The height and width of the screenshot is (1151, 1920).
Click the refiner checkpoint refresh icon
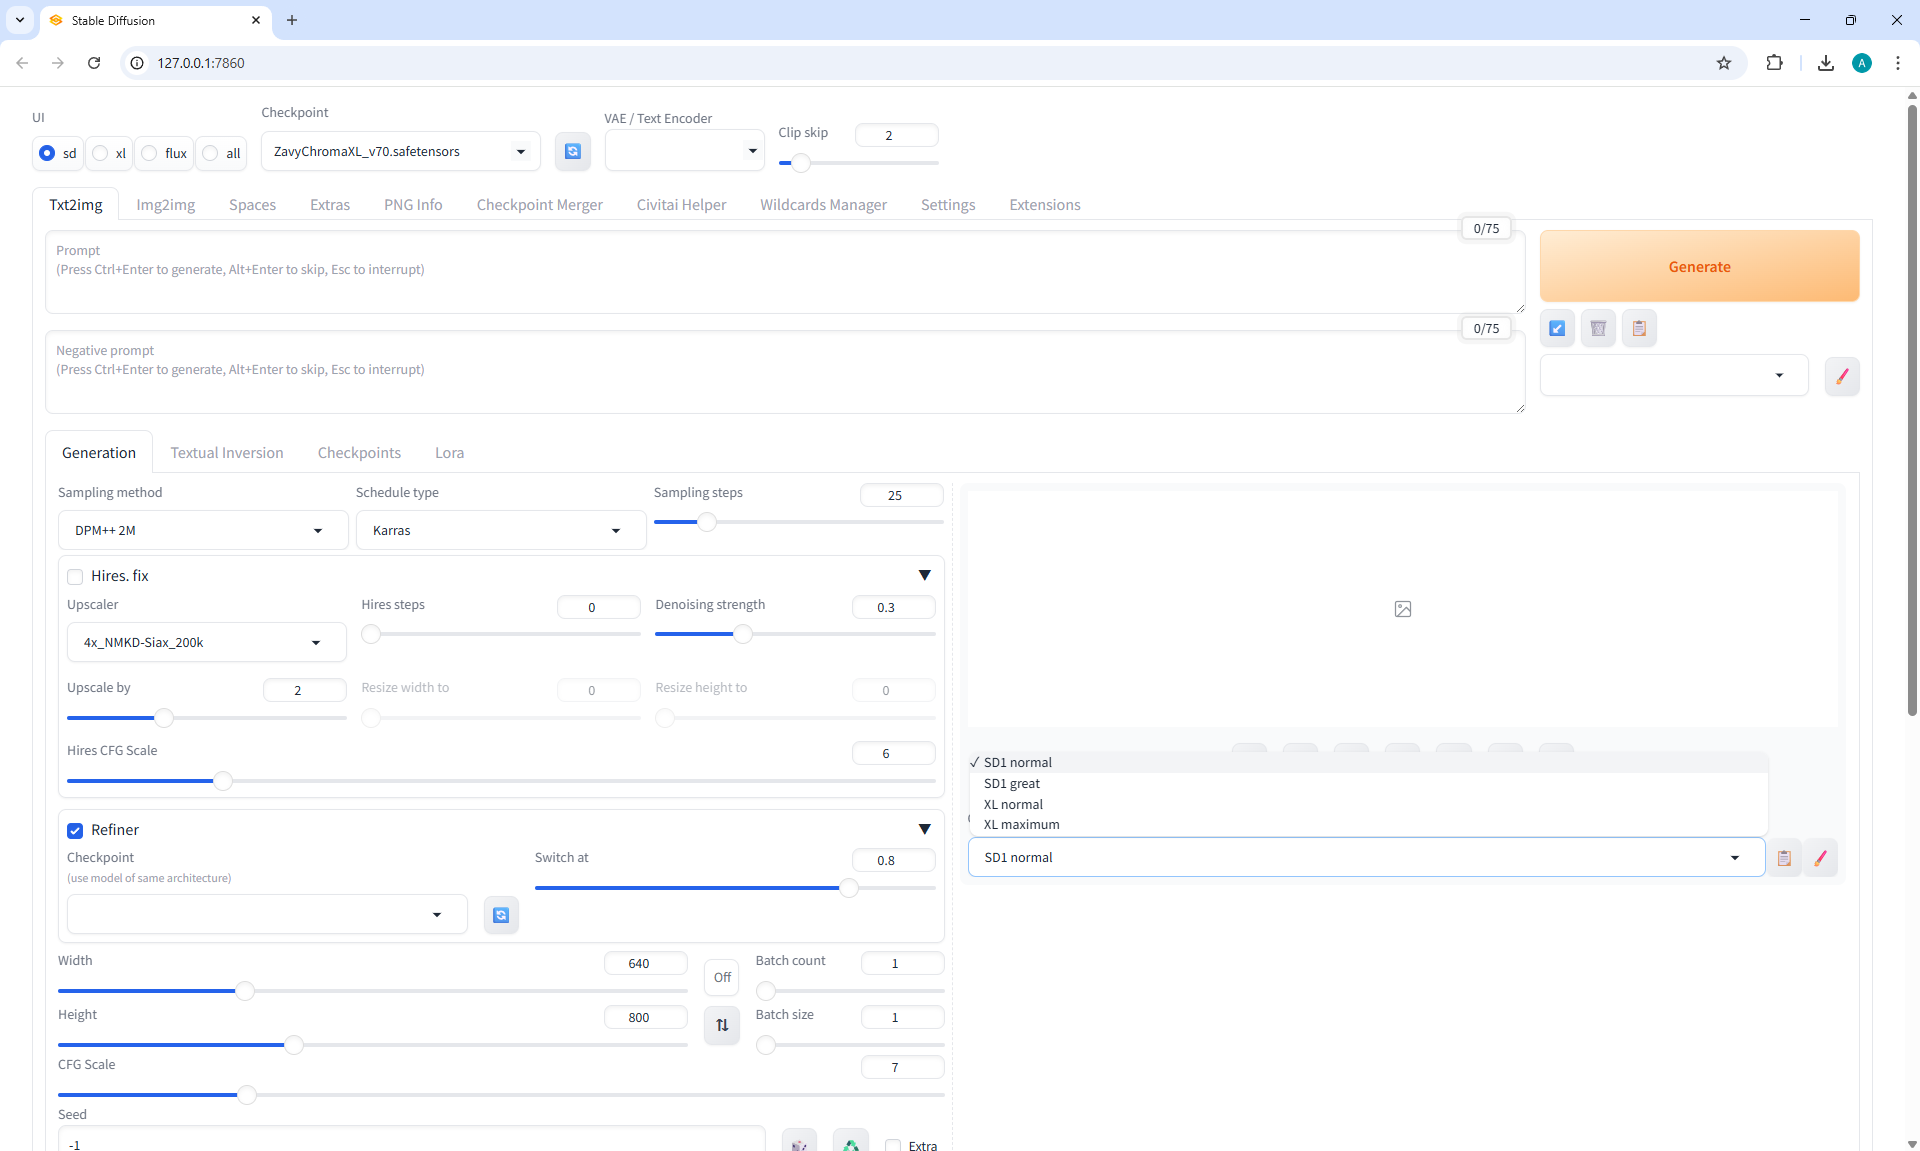501,915
